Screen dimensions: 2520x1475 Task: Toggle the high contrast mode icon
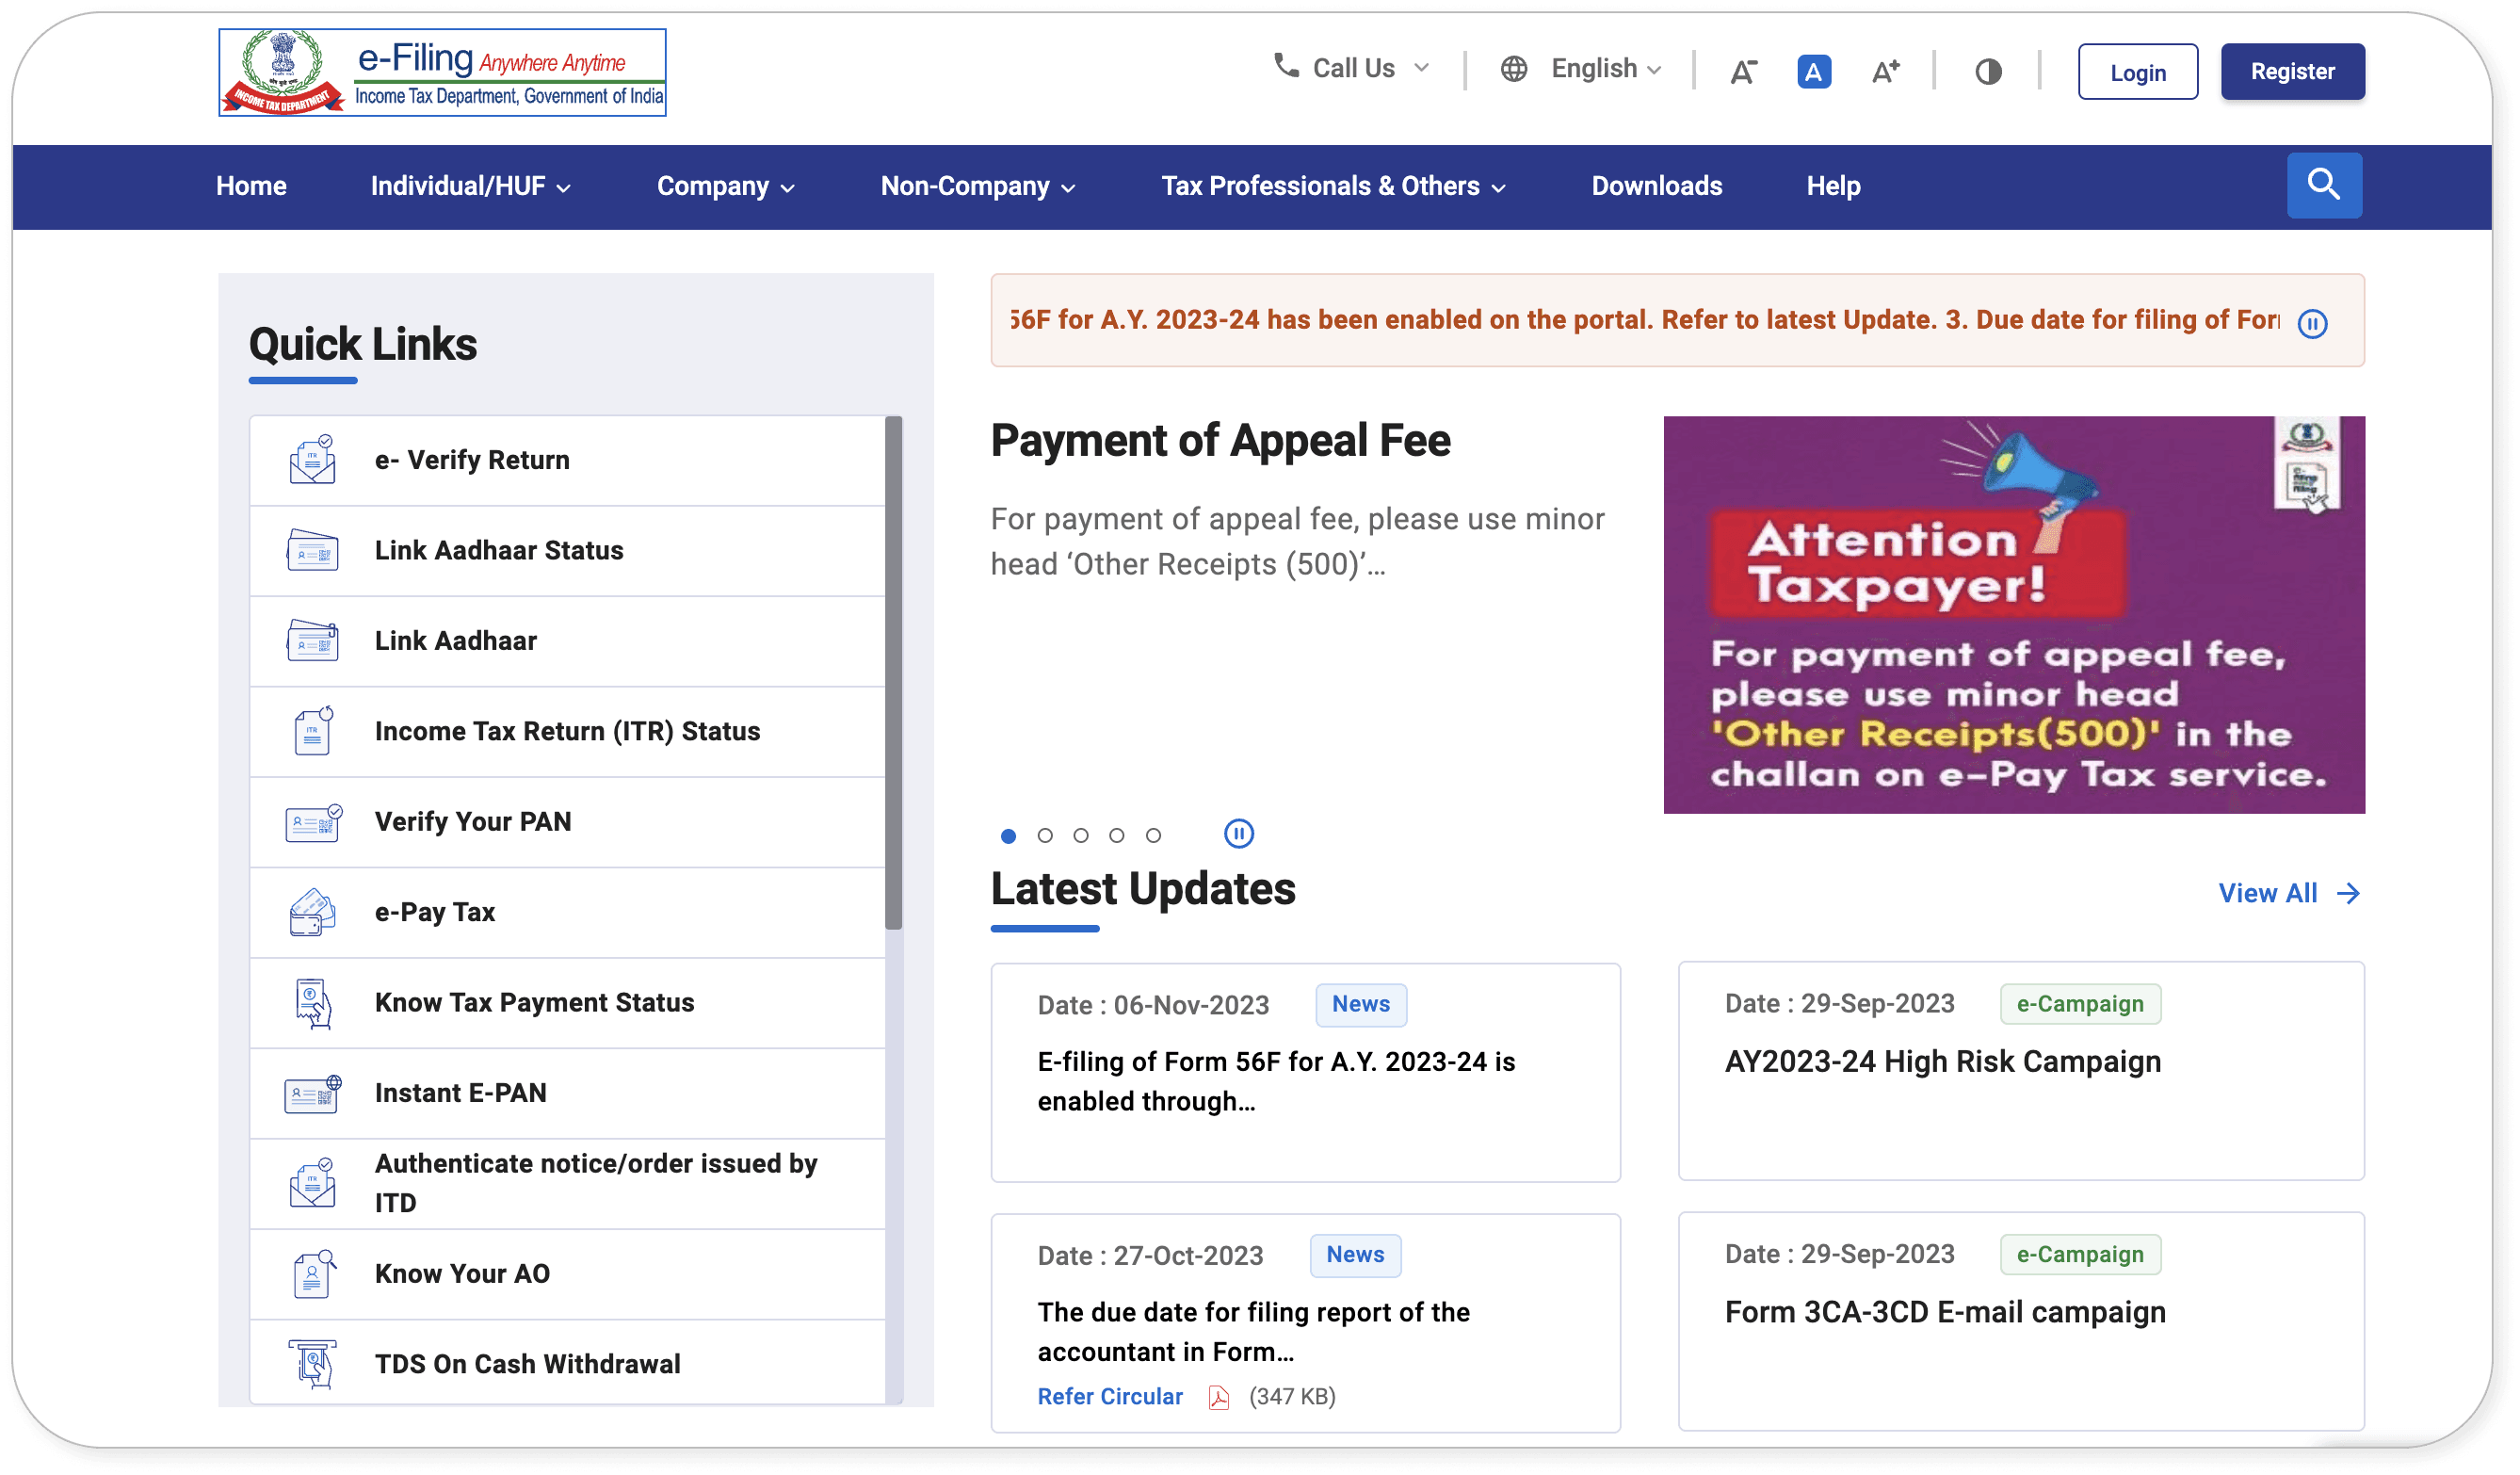(x=1988, y=71)
